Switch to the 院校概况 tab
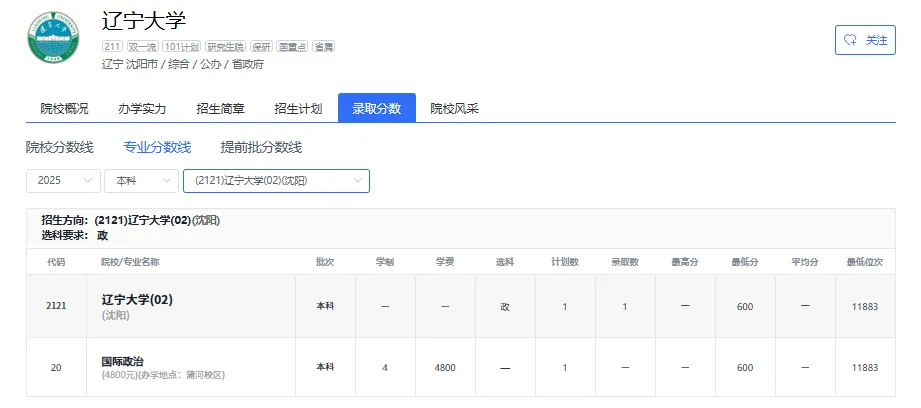Viewport: 921px width, 408px height. point(64,109)
